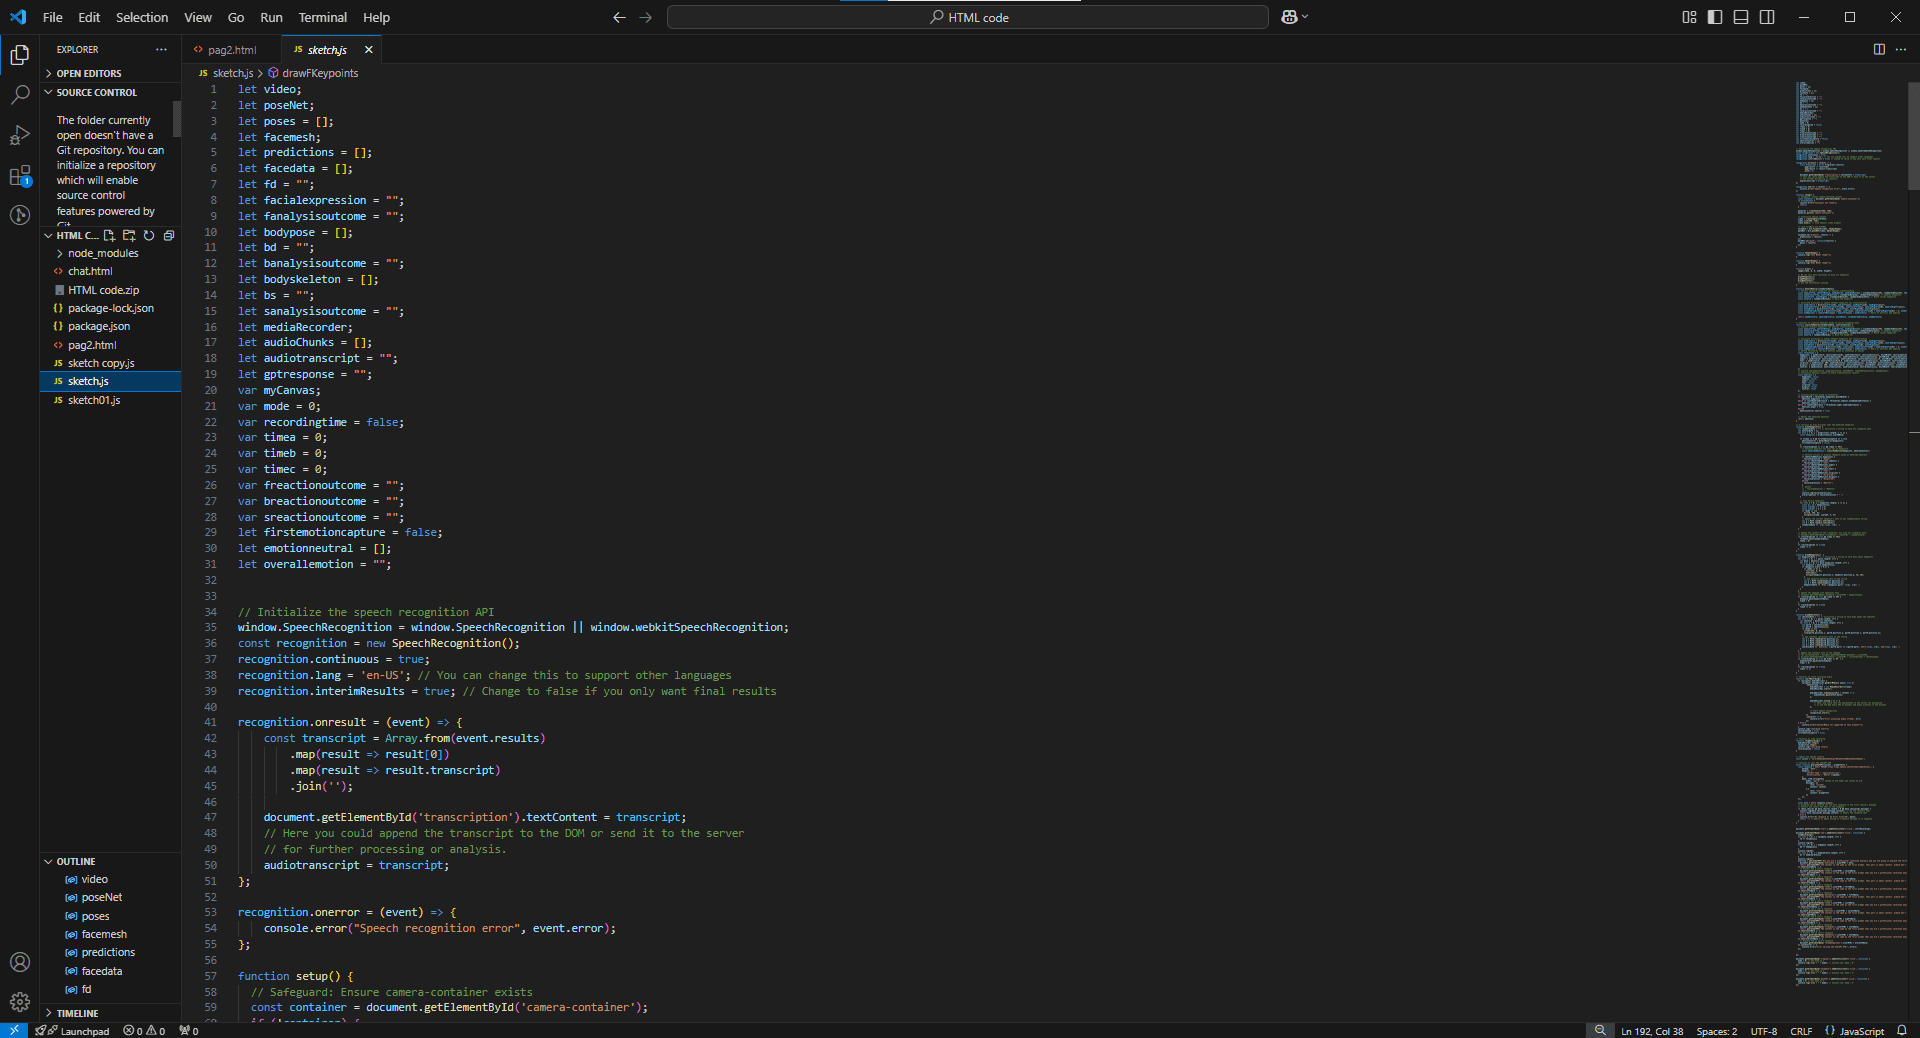1920x1038 pixels.
Task: Split the editor to the right
Action: [1879, 49]
